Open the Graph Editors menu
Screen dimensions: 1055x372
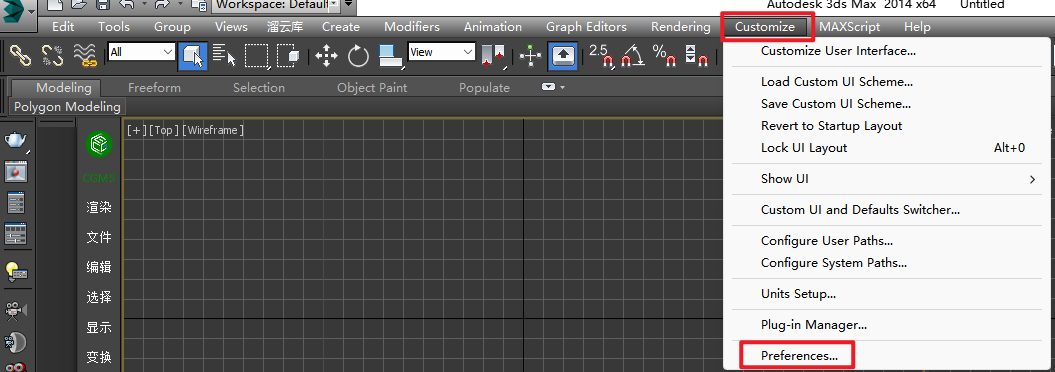point(586,27)
